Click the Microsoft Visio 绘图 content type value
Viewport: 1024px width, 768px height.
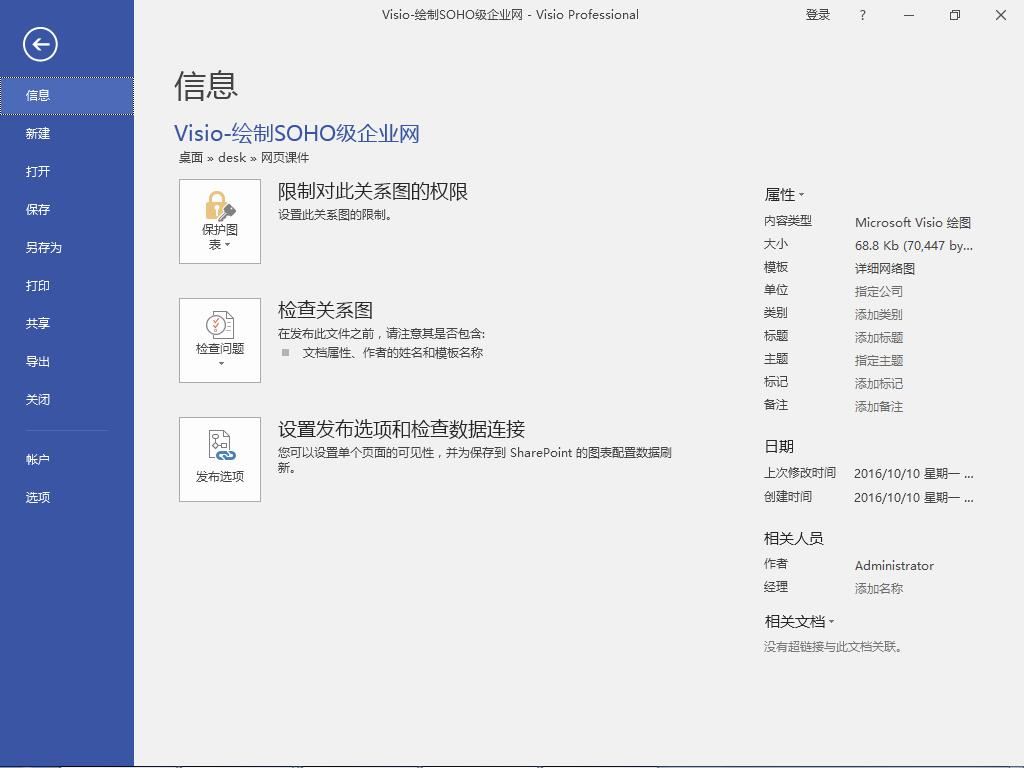click(912, 223)
